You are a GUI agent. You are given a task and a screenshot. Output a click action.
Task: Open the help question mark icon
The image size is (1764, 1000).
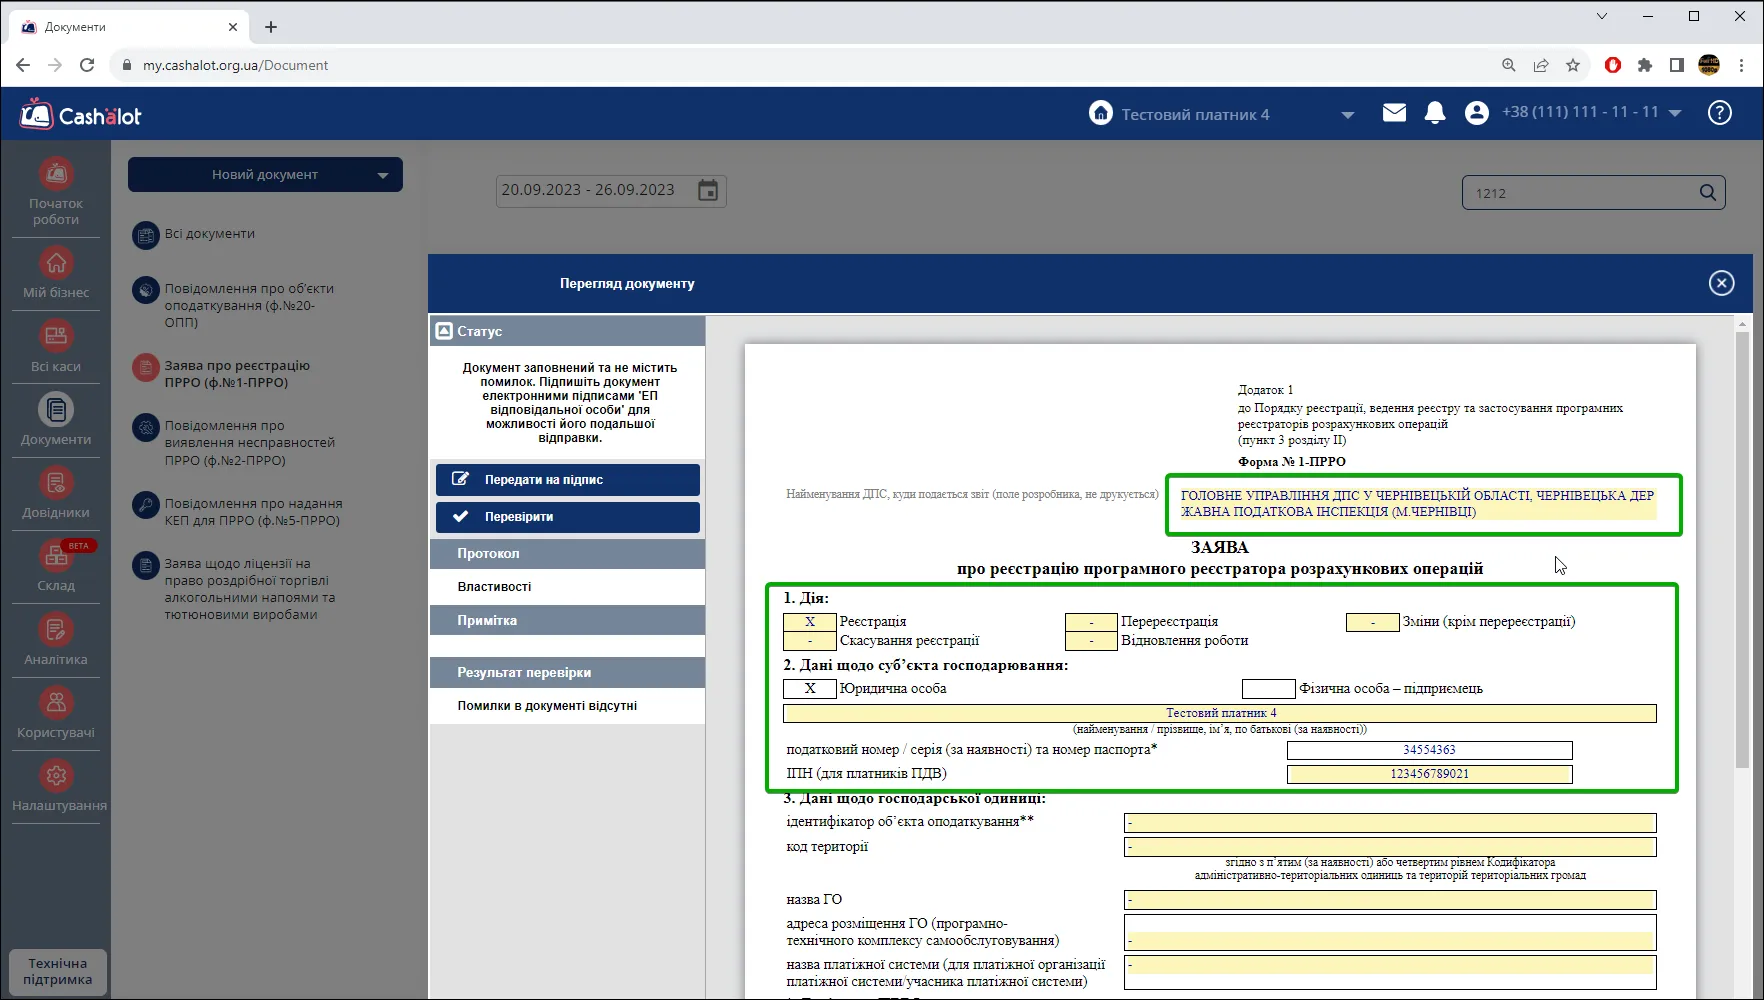tap(1720, 113)
